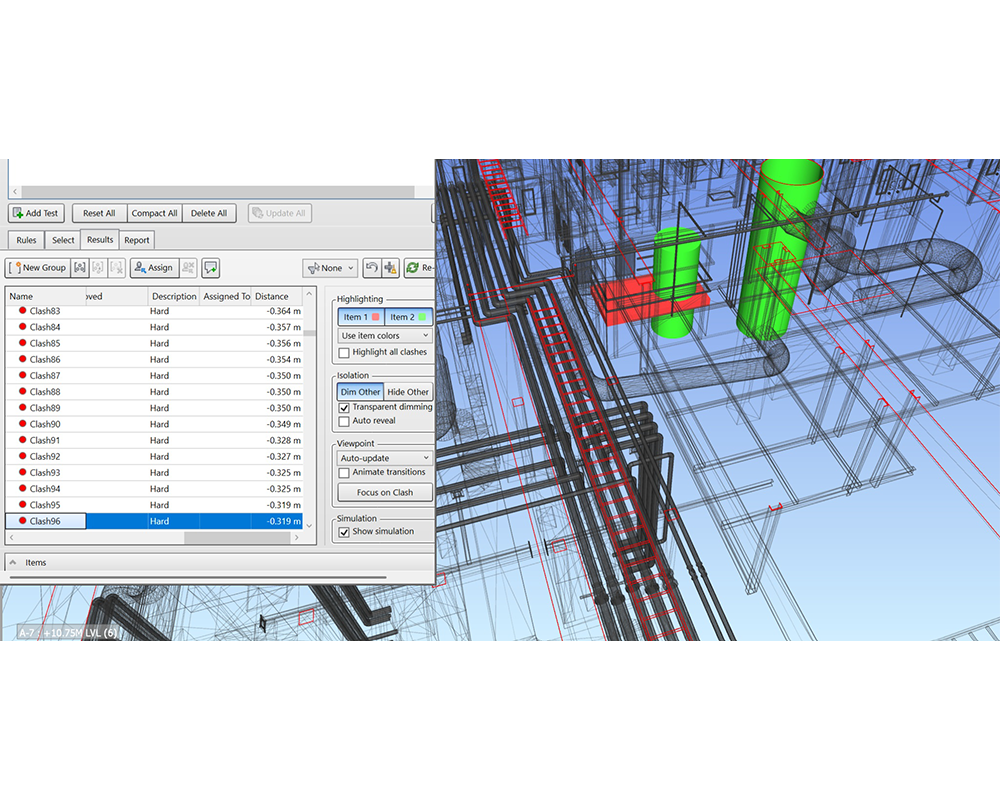Viewport: 1000px width, 800px height.
Task: Toggle Item 1 highlighting button
Action: tap(361, 317)
